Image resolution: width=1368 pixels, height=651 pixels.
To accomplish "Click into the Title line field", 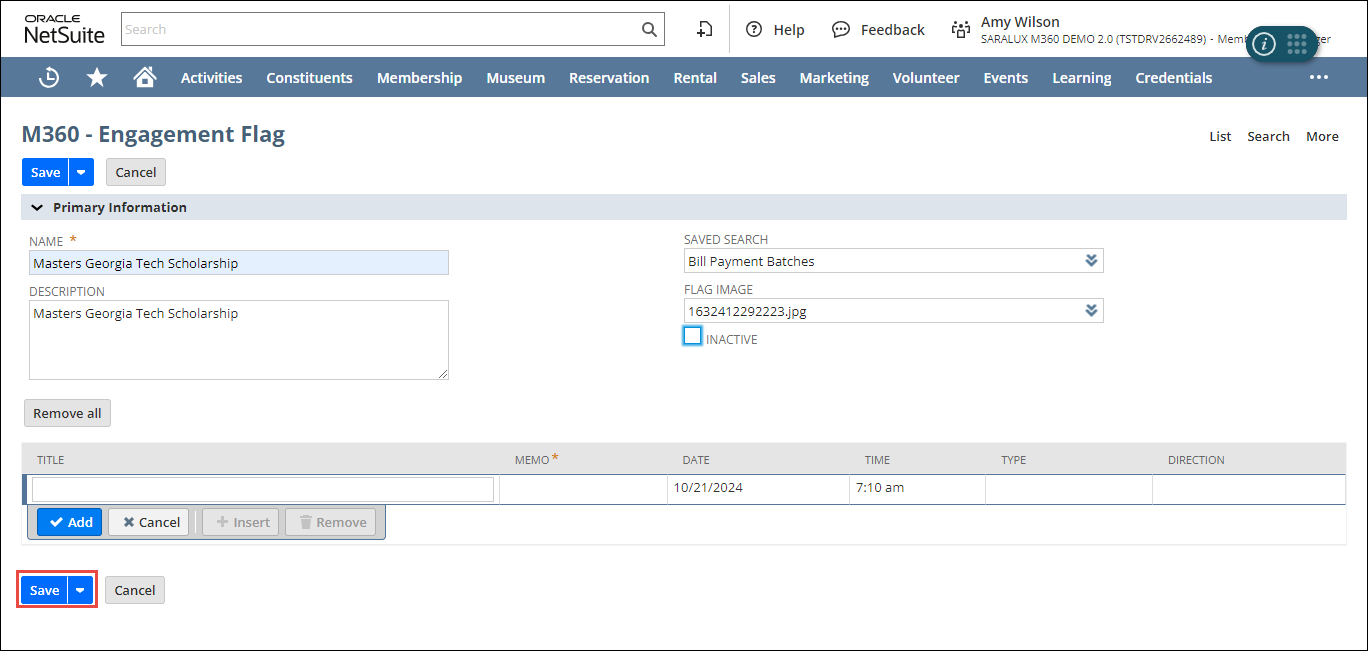I will pos(263,489).
